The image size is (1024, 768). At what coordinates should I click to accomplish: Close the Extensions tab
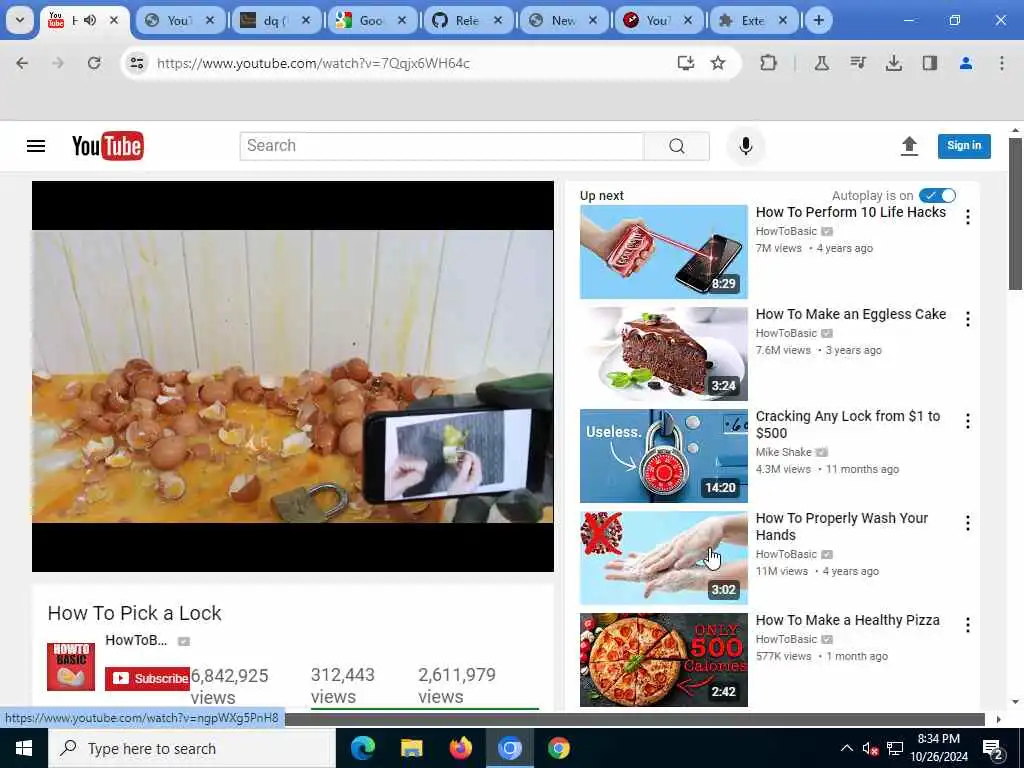pos(783,20)
